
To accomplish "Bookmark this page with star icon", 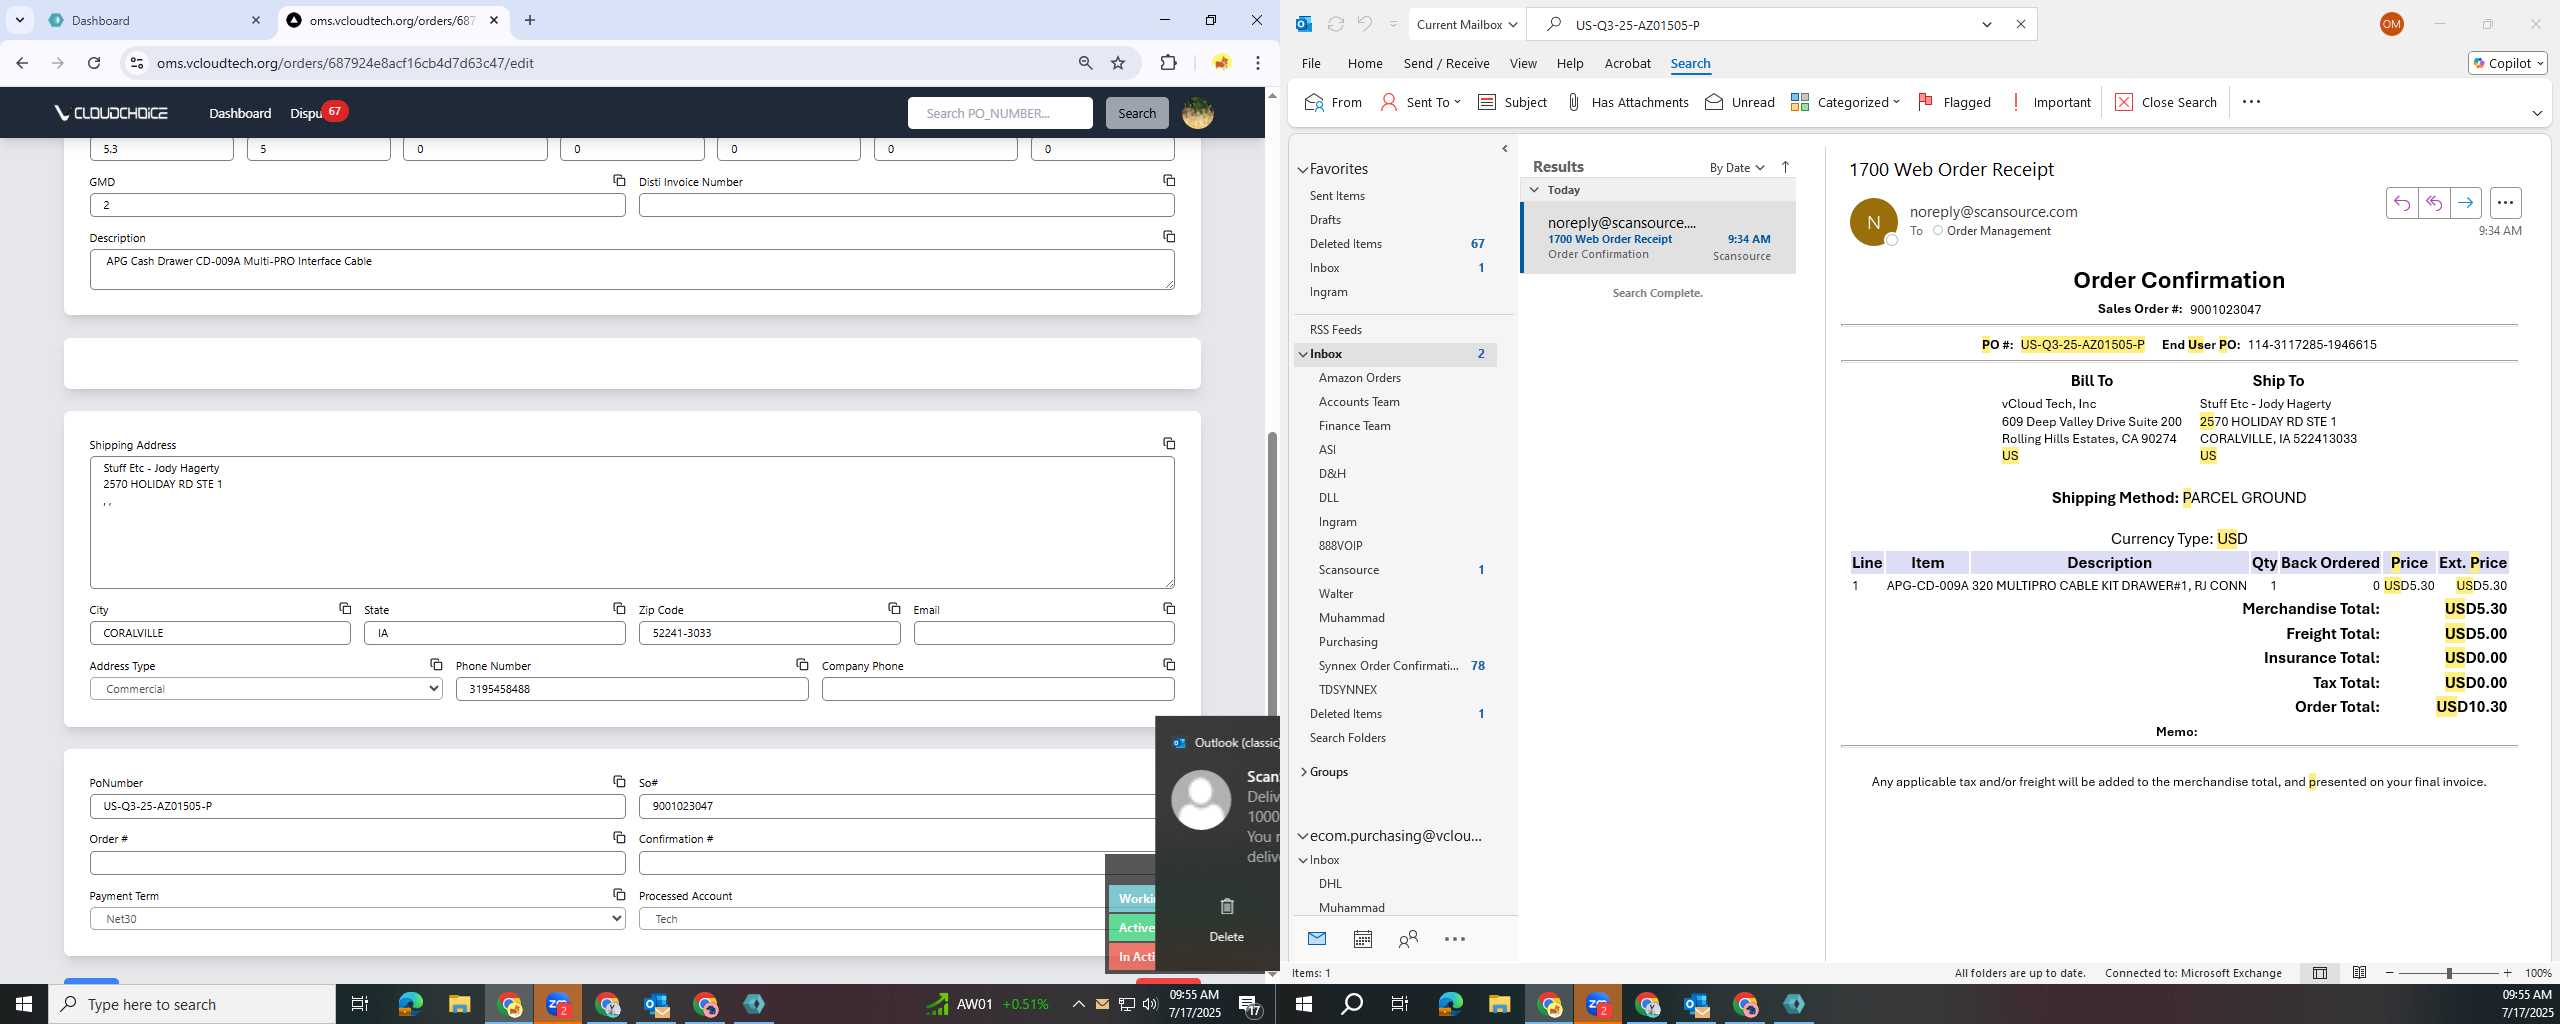I will click(1118, 63).
